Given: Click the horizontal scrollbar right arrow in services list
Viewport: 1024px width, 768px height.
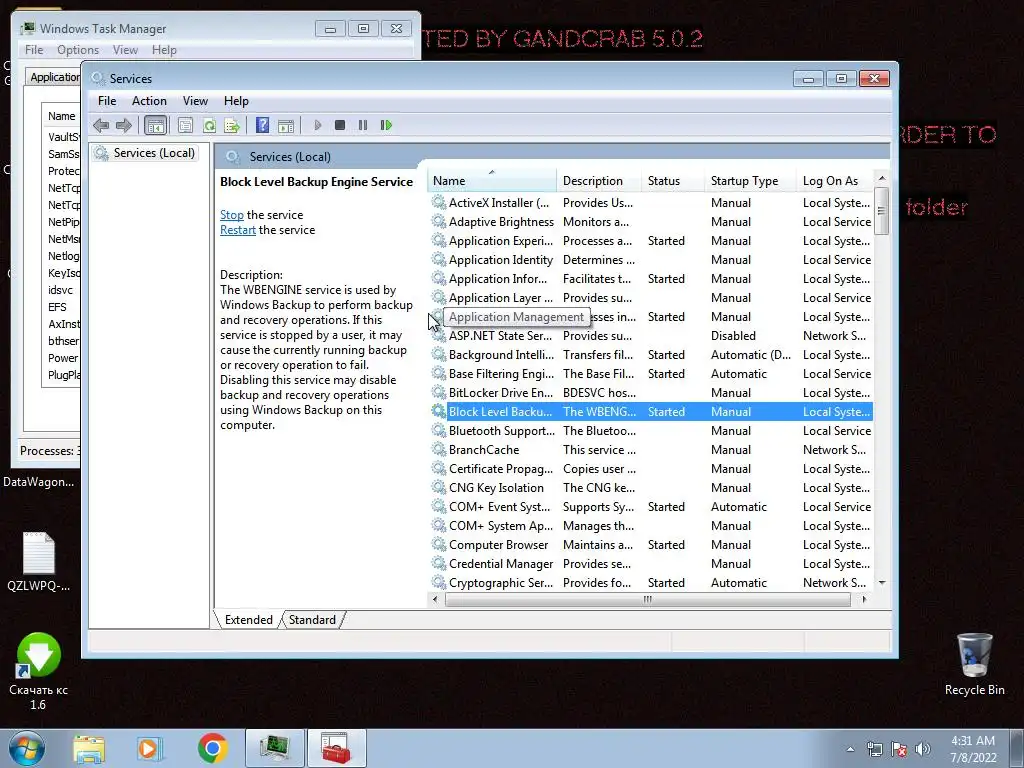Looking at the screenshot, I should pyautogui.click(x=864, y=599).
